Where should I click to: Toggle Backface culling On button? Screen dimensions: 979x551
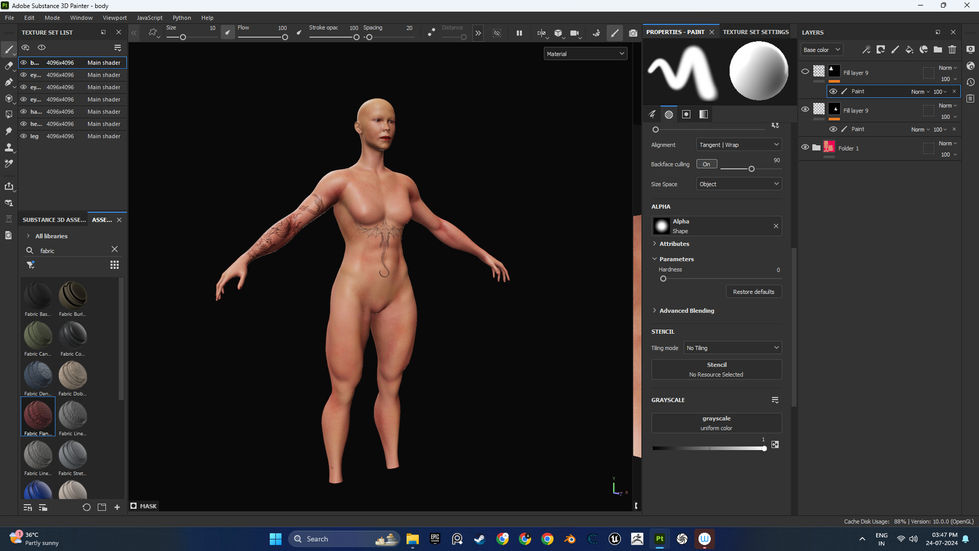pyautogui.click(x=706, y=164)
